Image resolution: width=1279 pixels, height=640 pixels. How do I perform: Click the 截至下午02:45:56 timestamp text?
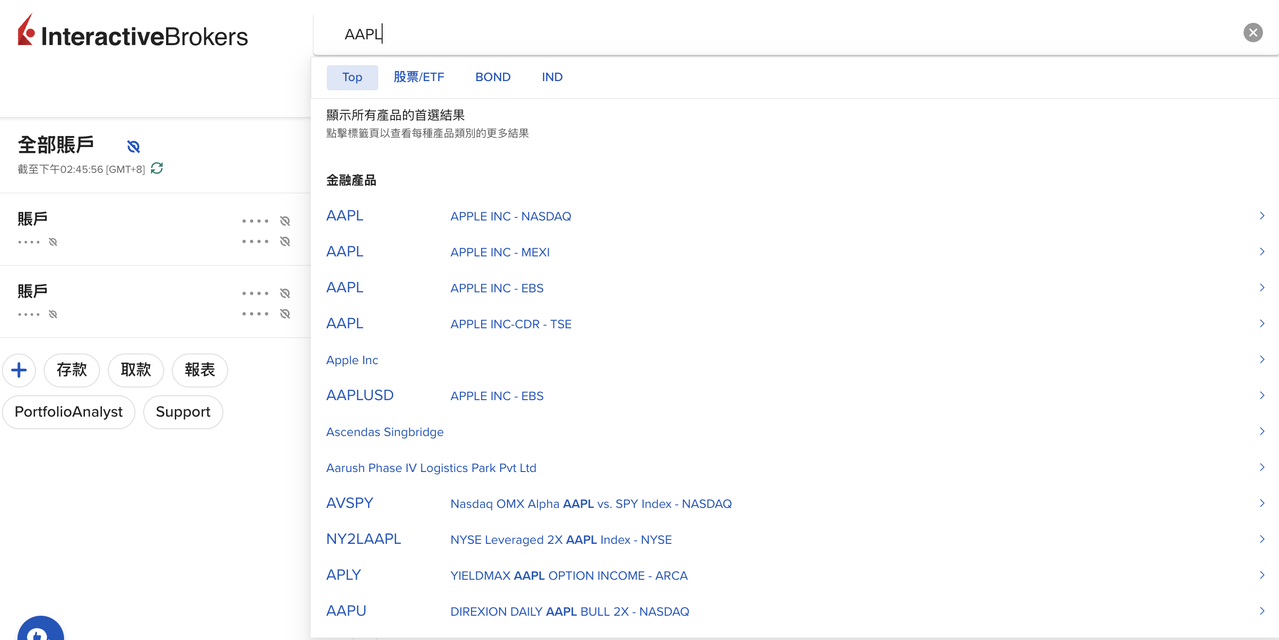[81, 170]
